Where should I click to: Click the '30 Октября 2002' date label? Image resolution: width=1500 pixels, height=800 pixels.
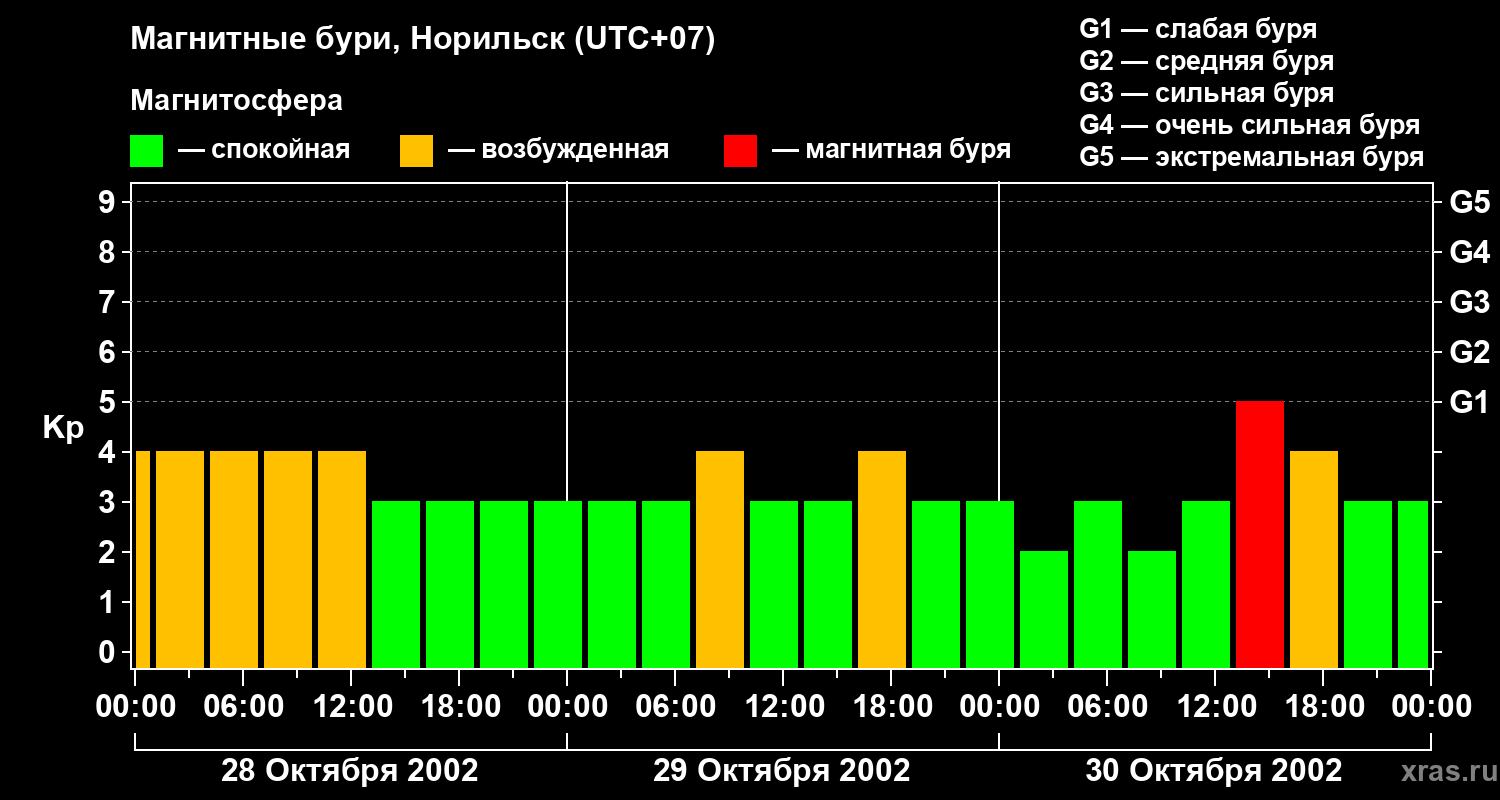click(x=1214, y=771)
